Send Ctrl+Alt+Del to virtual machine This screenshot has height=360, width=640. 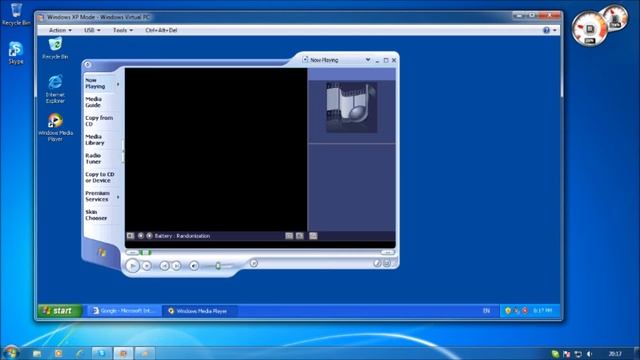[x=161, y=30]
